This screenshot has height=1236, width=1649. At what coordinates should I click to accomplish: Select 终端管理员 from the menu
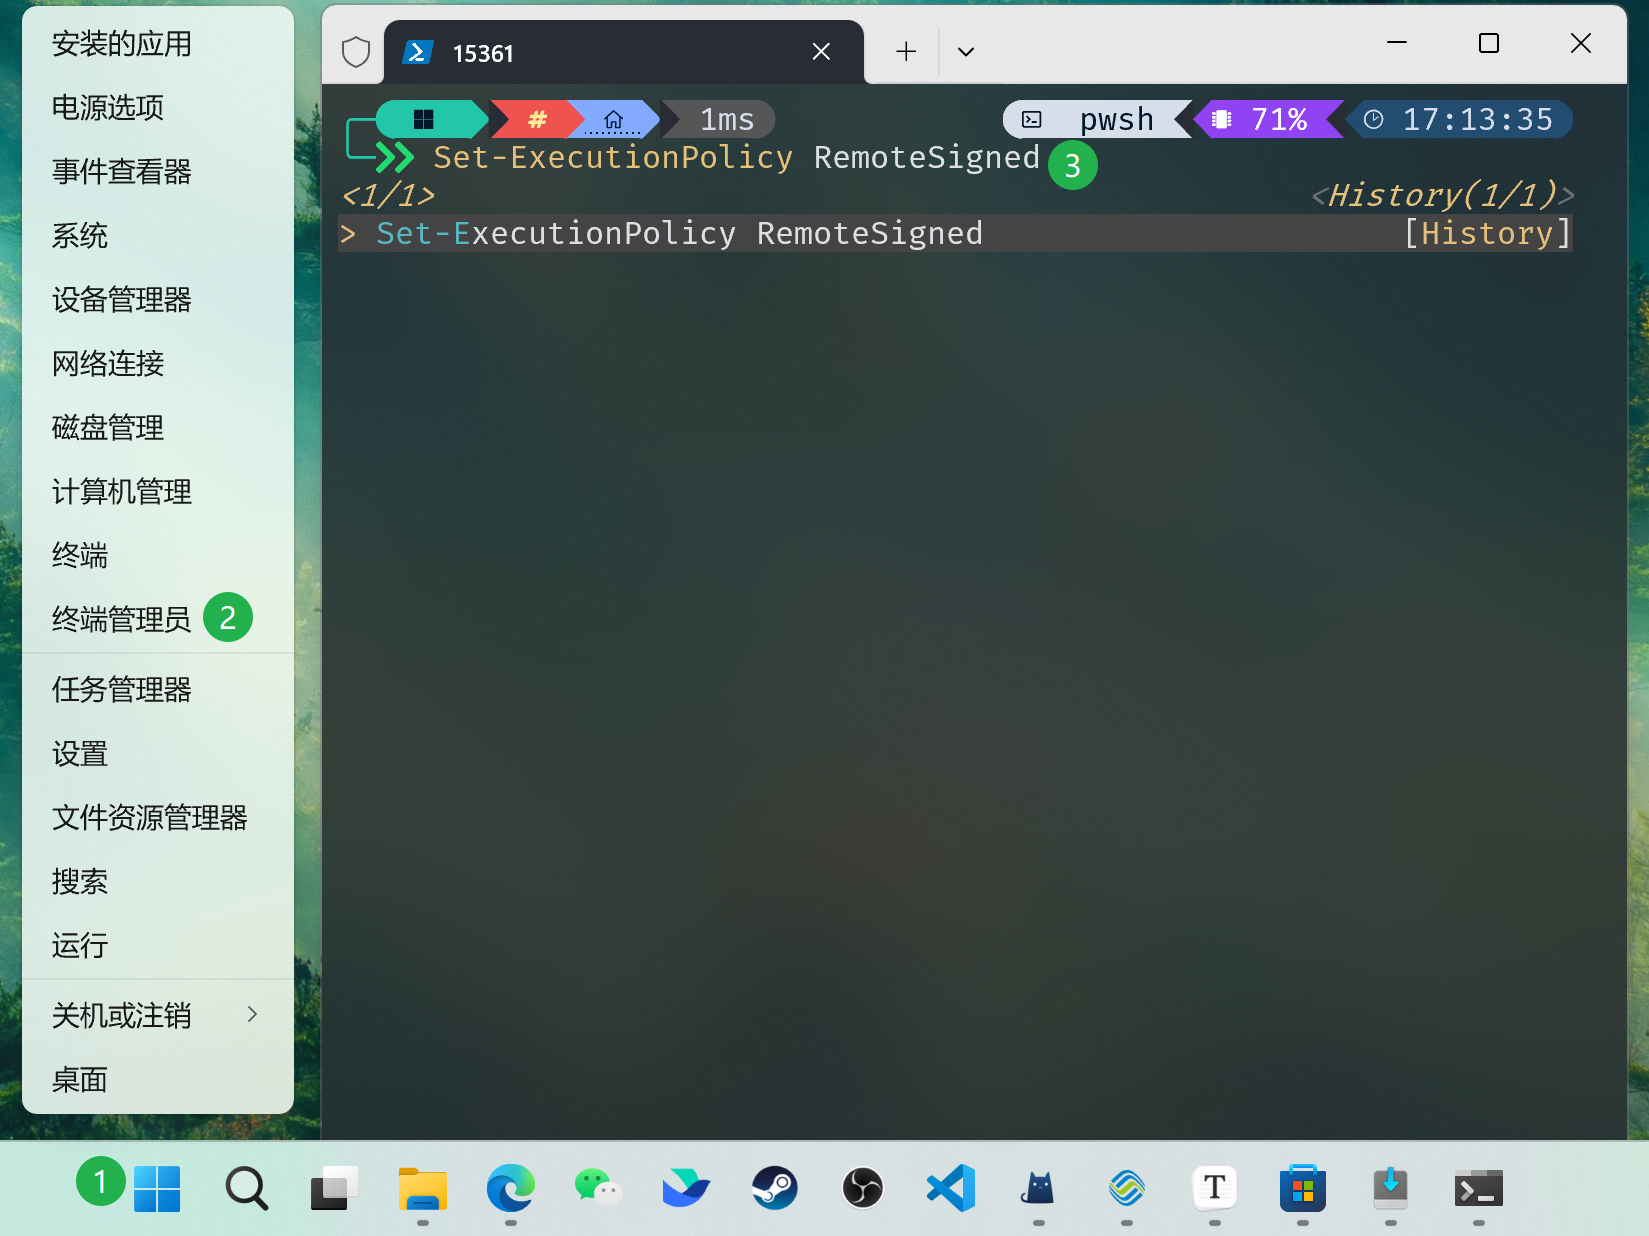121,620
